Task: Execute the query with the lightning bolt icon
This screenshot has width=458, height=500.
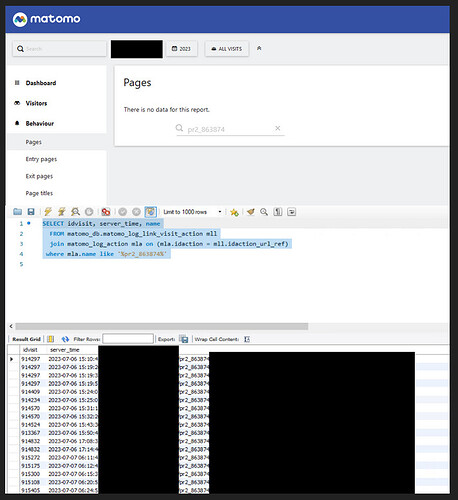Action: coord(48,212)
